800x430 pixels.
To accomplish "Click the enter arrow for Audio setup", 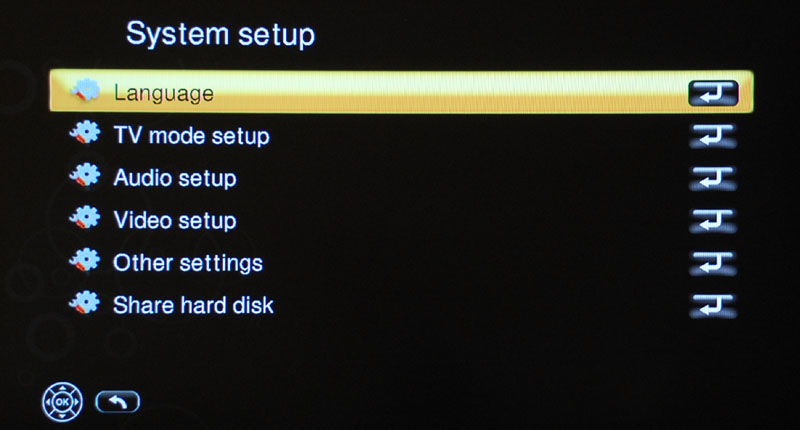I will [x=713, y=179].
